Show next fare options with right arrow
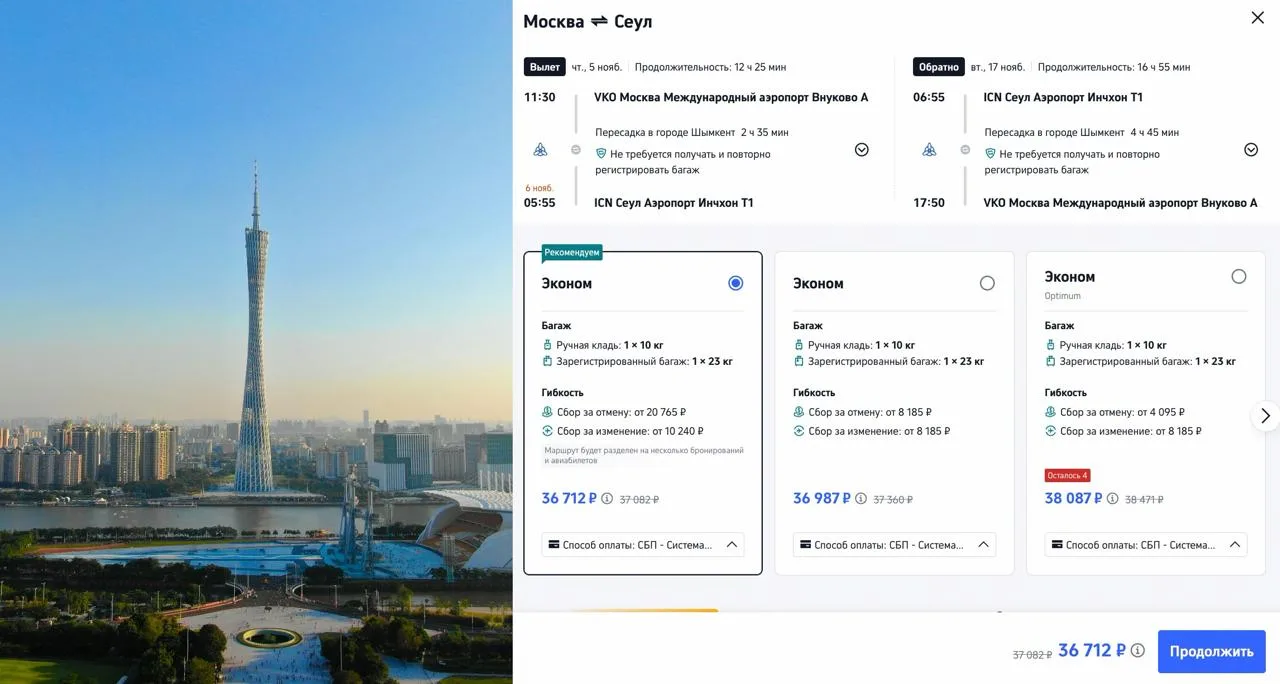Image resolution: width=1280 pixels, height=684 pixels. click(x=1265, y=415)
